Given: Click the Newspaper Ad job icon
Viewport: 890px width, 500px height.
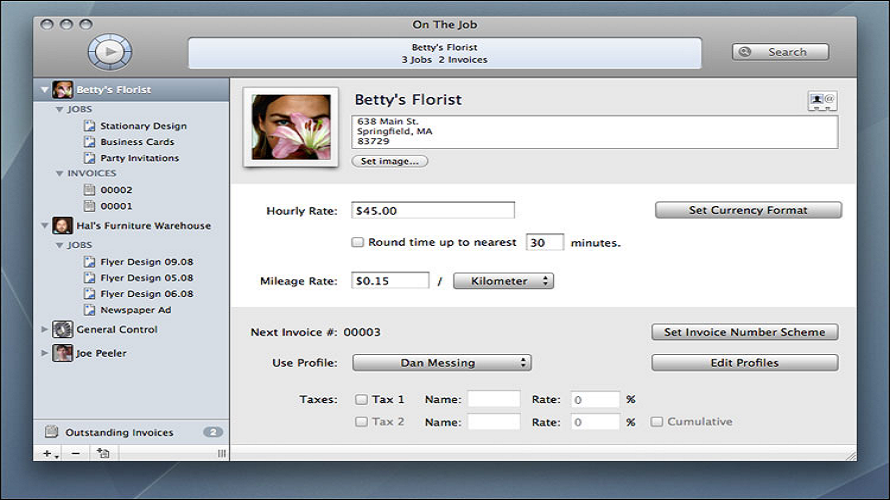Looking at the screenshot, I should (89, 309).
